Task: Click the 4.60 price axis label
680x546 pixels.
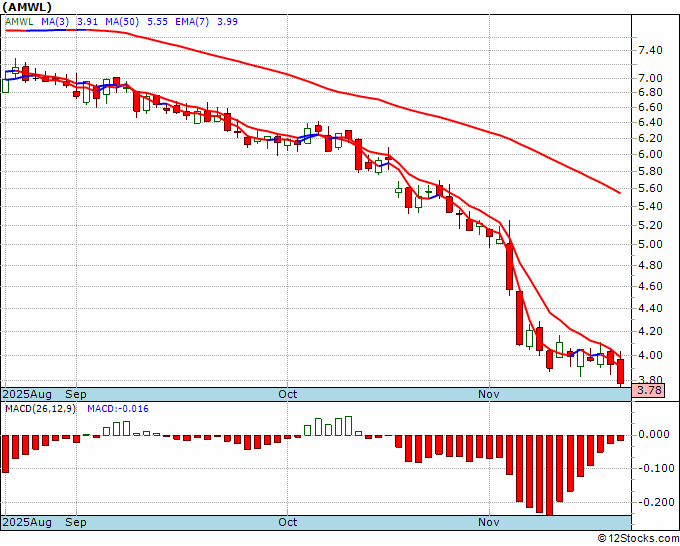Action: coord(651,286)
